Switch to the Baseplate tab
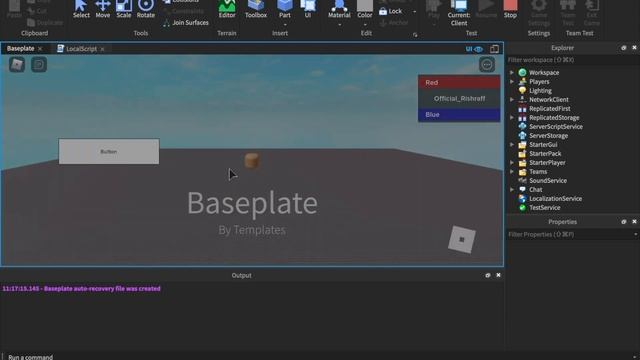The image size is (640, 360). click(x=20, y=49)
